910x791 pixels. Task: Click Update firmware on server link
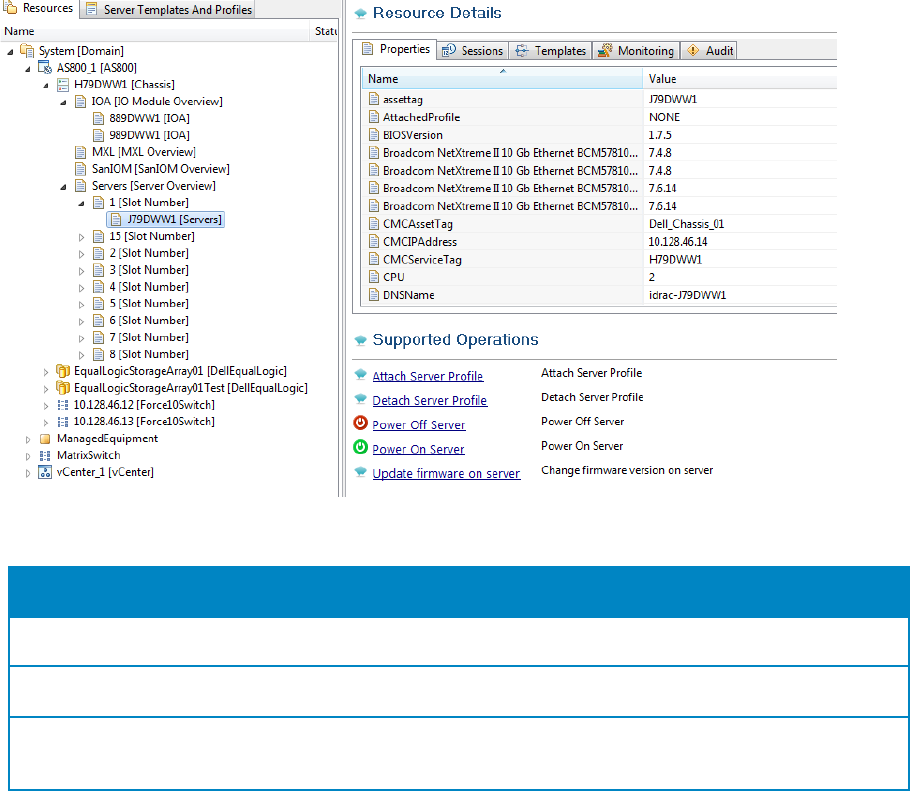[x=446, y=474]
